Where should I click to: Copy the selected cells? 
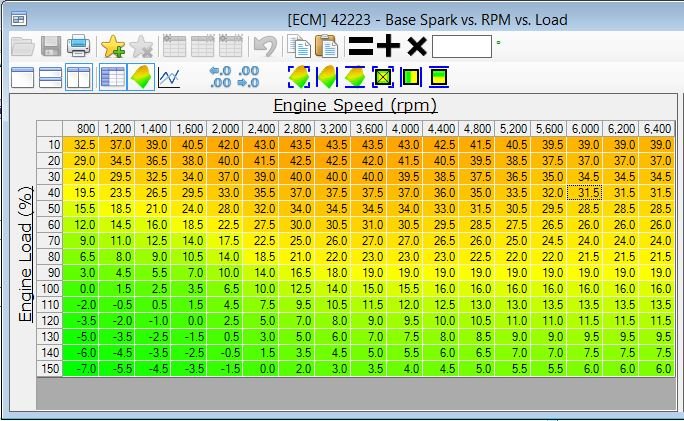[x=299, y=46]
